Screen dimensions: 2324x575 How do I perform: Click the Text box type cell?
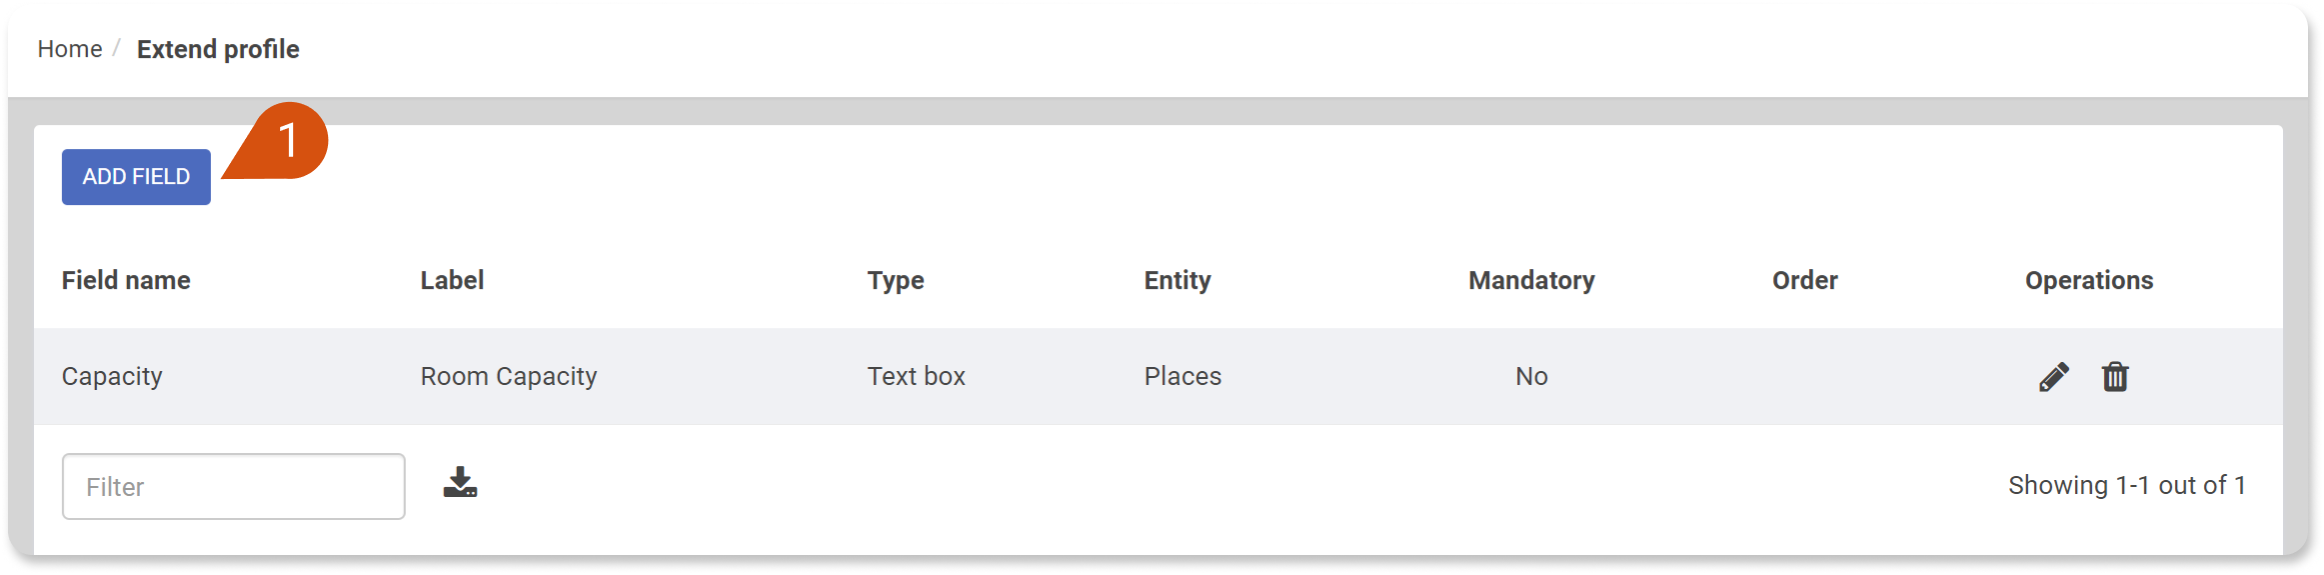(x=916, y=376)
